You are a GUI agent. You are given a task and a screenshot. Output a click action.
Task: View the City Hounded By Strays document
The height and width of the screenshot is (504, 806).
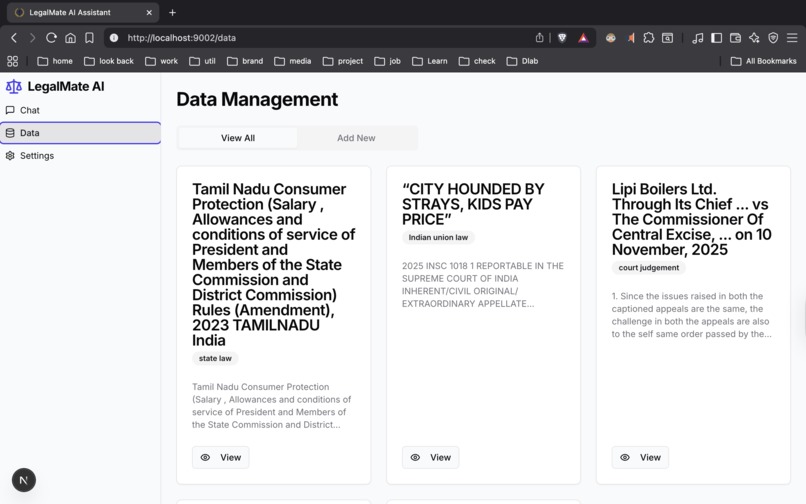tap(430, 457)
